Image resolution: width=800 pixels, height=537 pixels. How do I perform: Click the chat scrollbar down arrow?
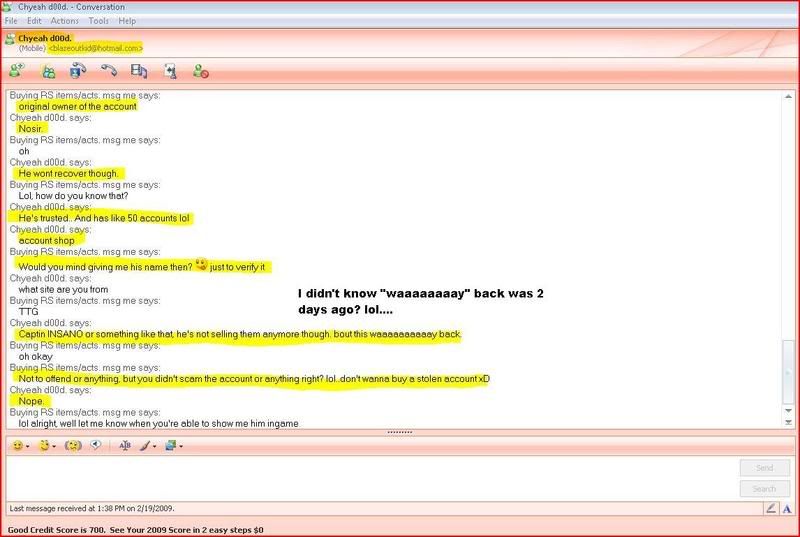[788, 411]
